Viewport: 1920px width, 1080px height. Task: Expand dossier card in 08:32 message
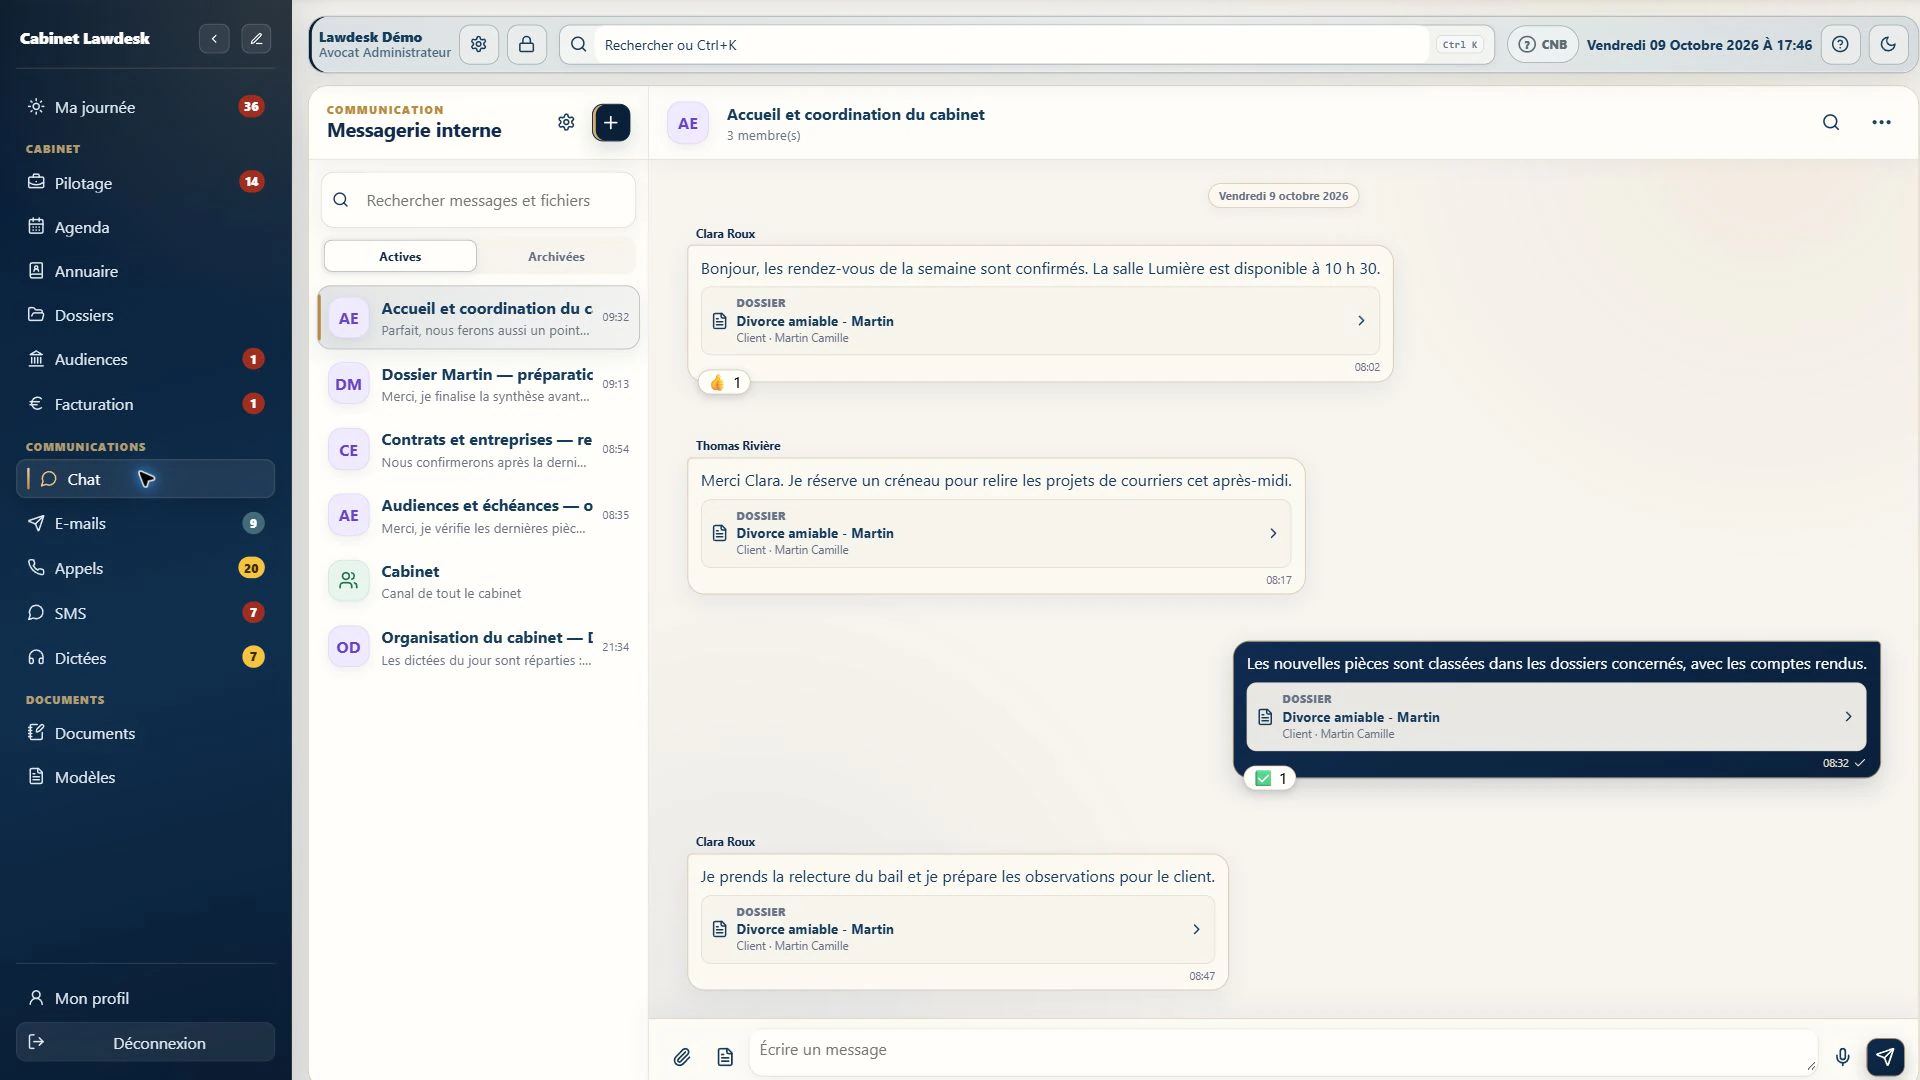1556,717
